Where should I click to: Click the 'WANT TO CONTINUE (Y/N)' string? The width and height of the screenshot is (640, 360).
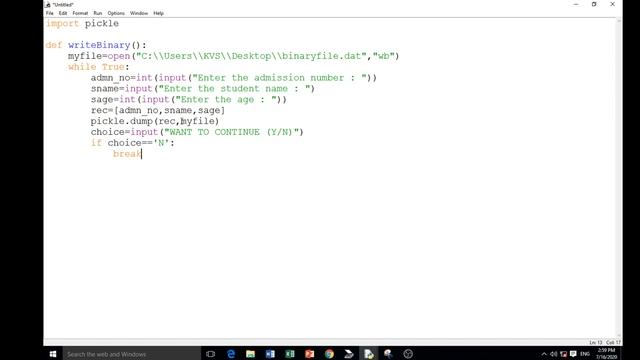pyautogui.click(x=231, y=132)
